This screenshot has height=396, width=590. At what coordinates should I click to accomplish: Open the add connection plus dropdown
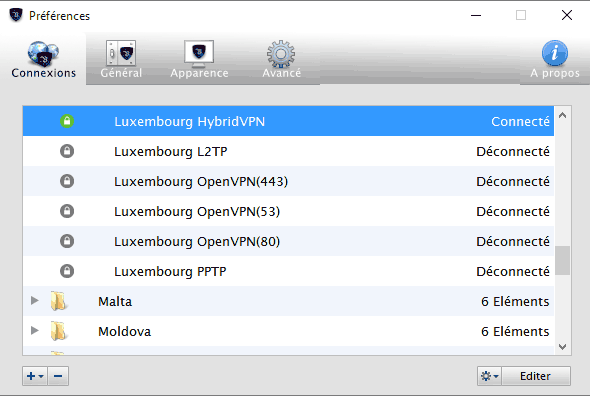tap(35, 376)
